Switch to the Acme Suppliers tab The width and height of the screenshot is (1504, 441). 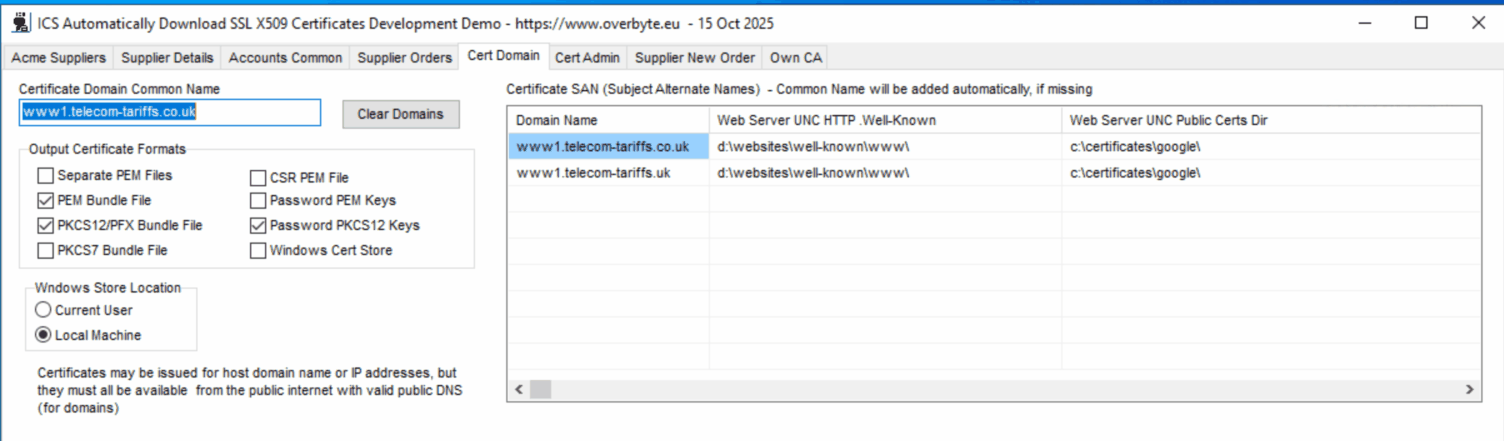click(58, 57)
